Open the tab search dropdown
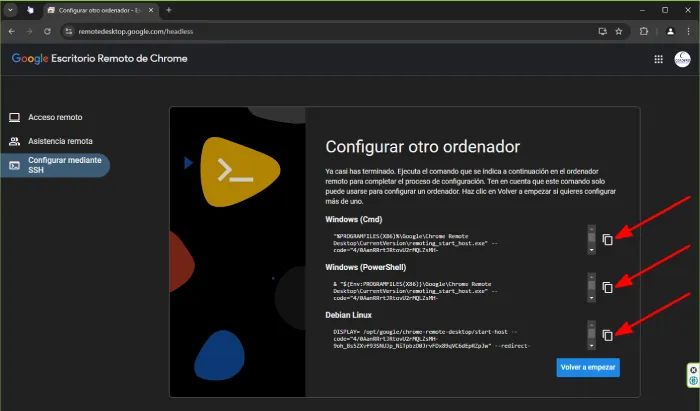The image size is (700, 411). 10,10
